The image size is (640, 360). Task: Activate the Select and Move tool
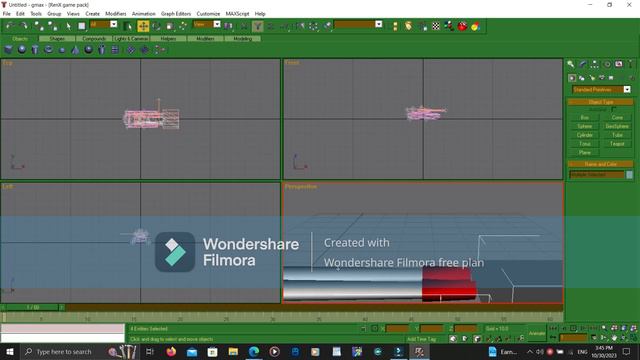[x=143, y=26]
